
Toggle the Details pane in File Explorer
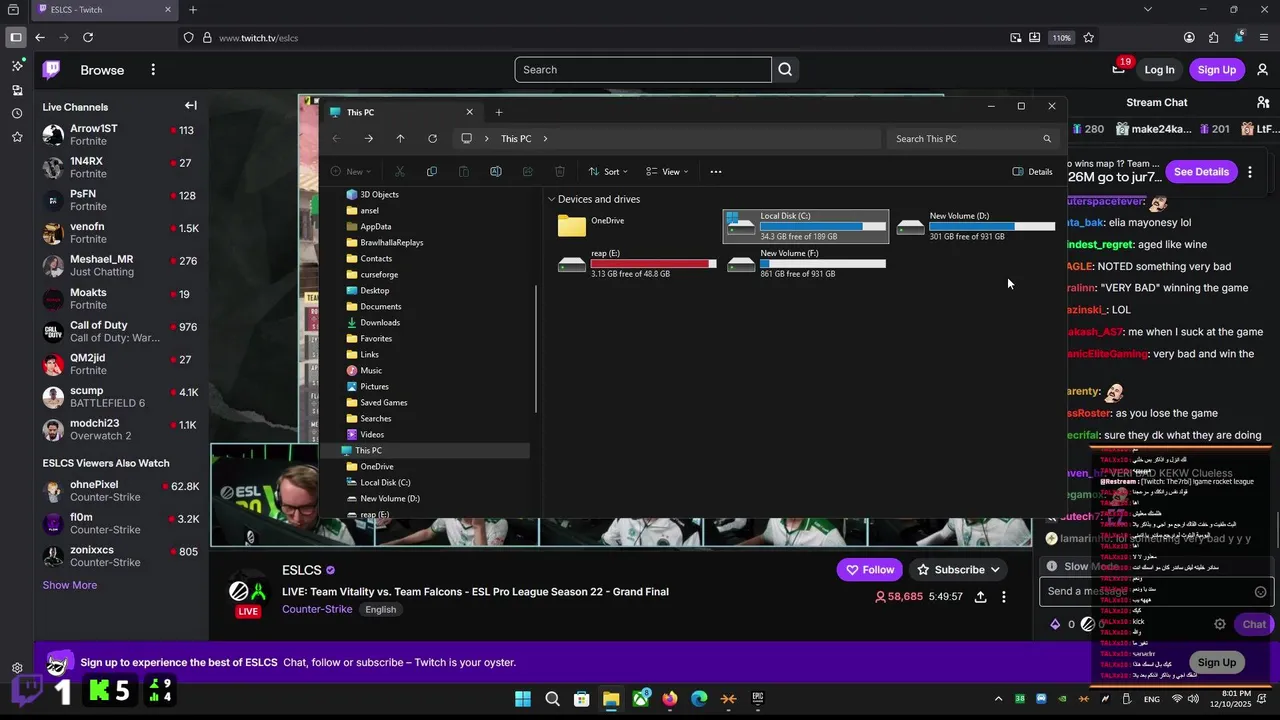click(x=1032, y=172)
